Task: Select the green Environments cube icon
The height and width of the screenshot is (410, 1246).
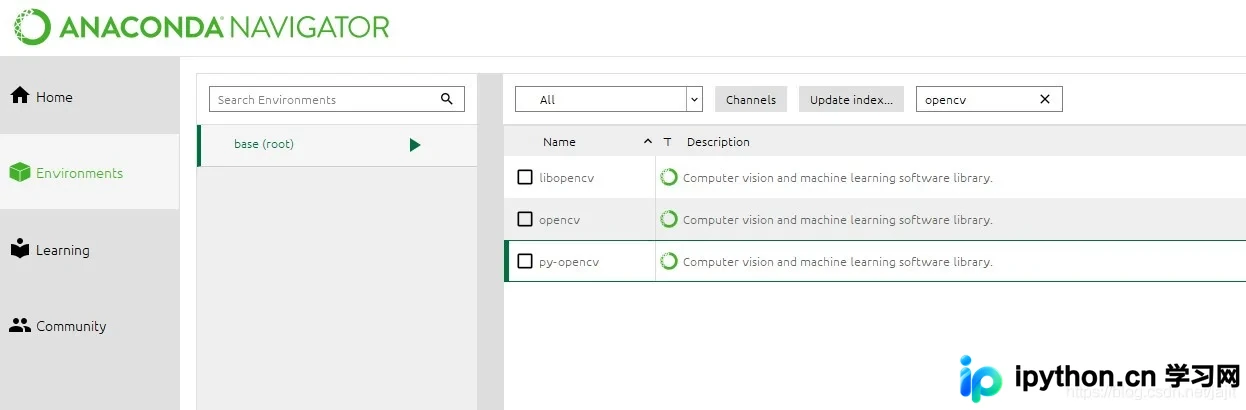Action: pos(19,173)
